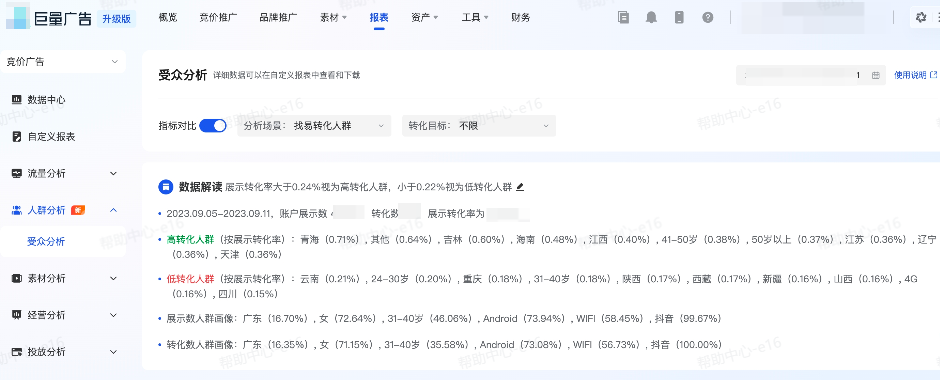Click the 巨量广告 logo
The width and height of the screenshot is (940, 380).
click(x=49, y=18)
